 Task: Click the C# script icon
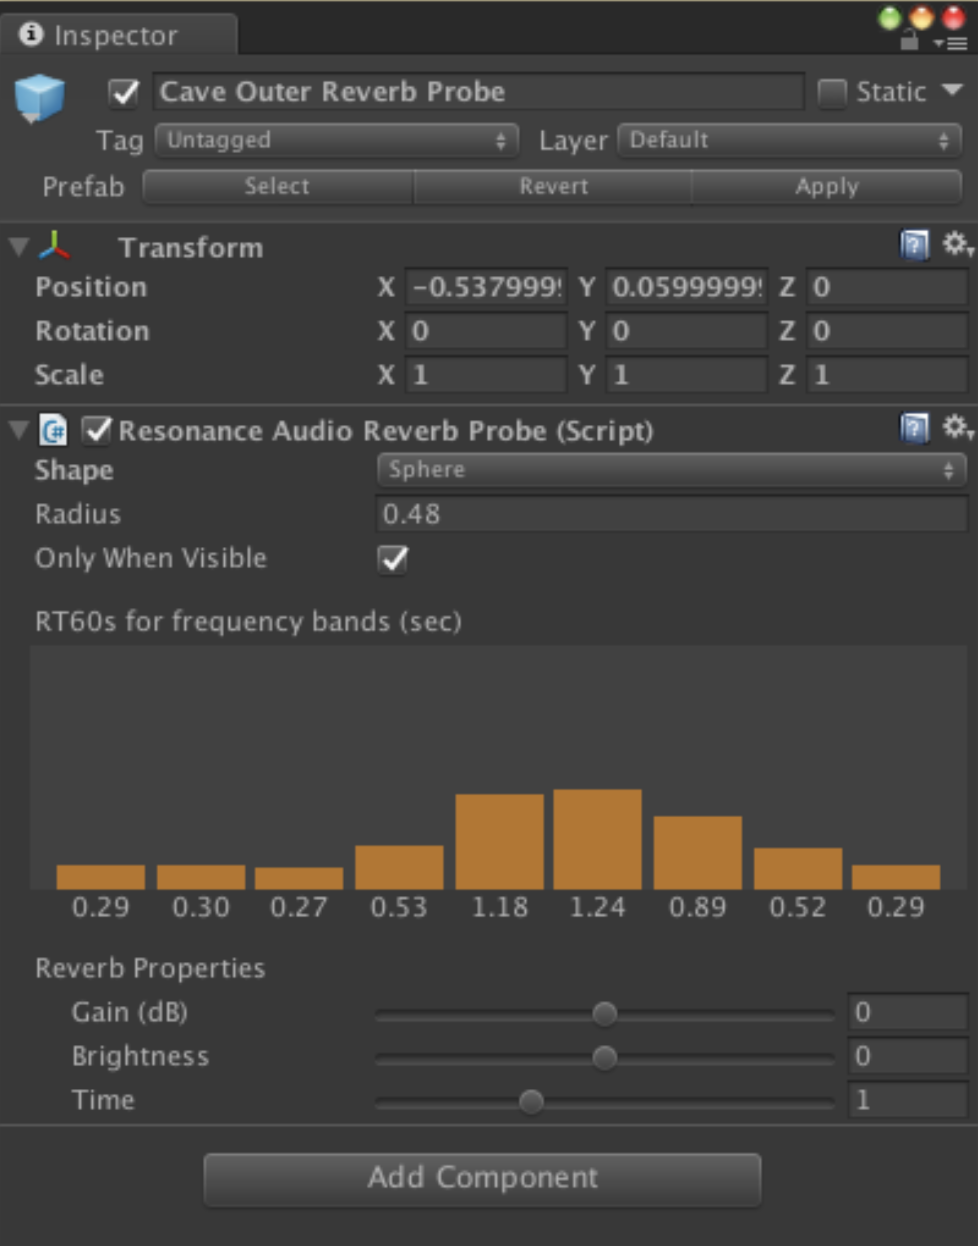coord(53,431)
